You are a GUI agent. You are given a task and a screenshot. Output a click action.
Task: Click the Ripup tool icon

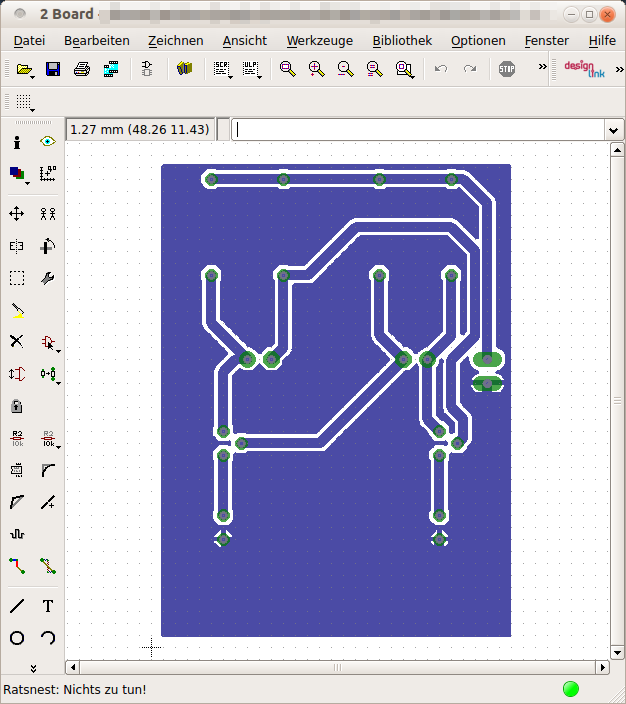(x=48, y=566)
